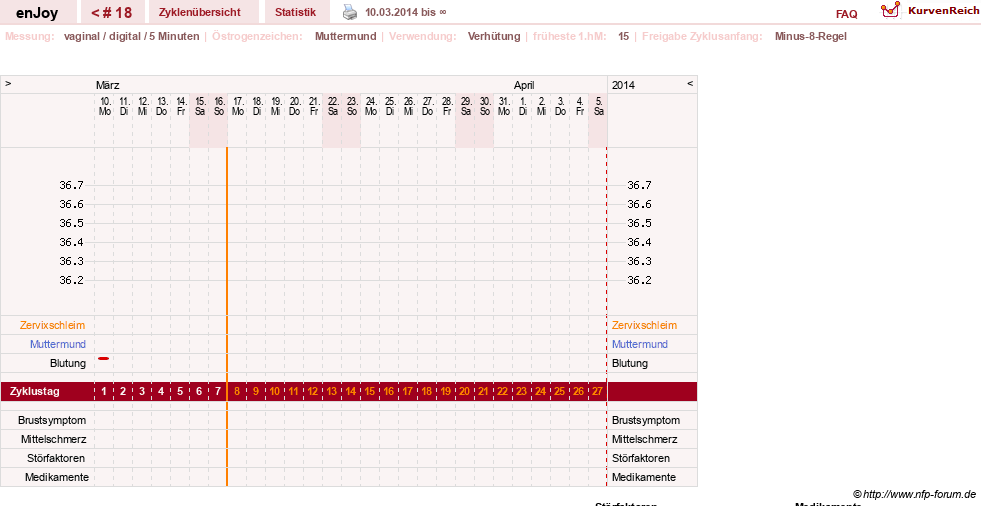The height and width of the screenshot is (506, 981).
Task: Click the Muttermund setting in header
Action: [345, 36]
